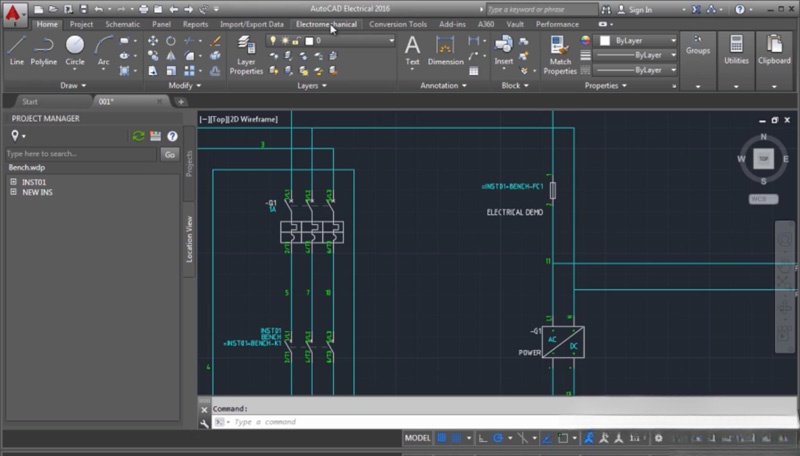Open the Reports ribbon tab
Viewport: 800px width, 456px height.
[195, 24]
